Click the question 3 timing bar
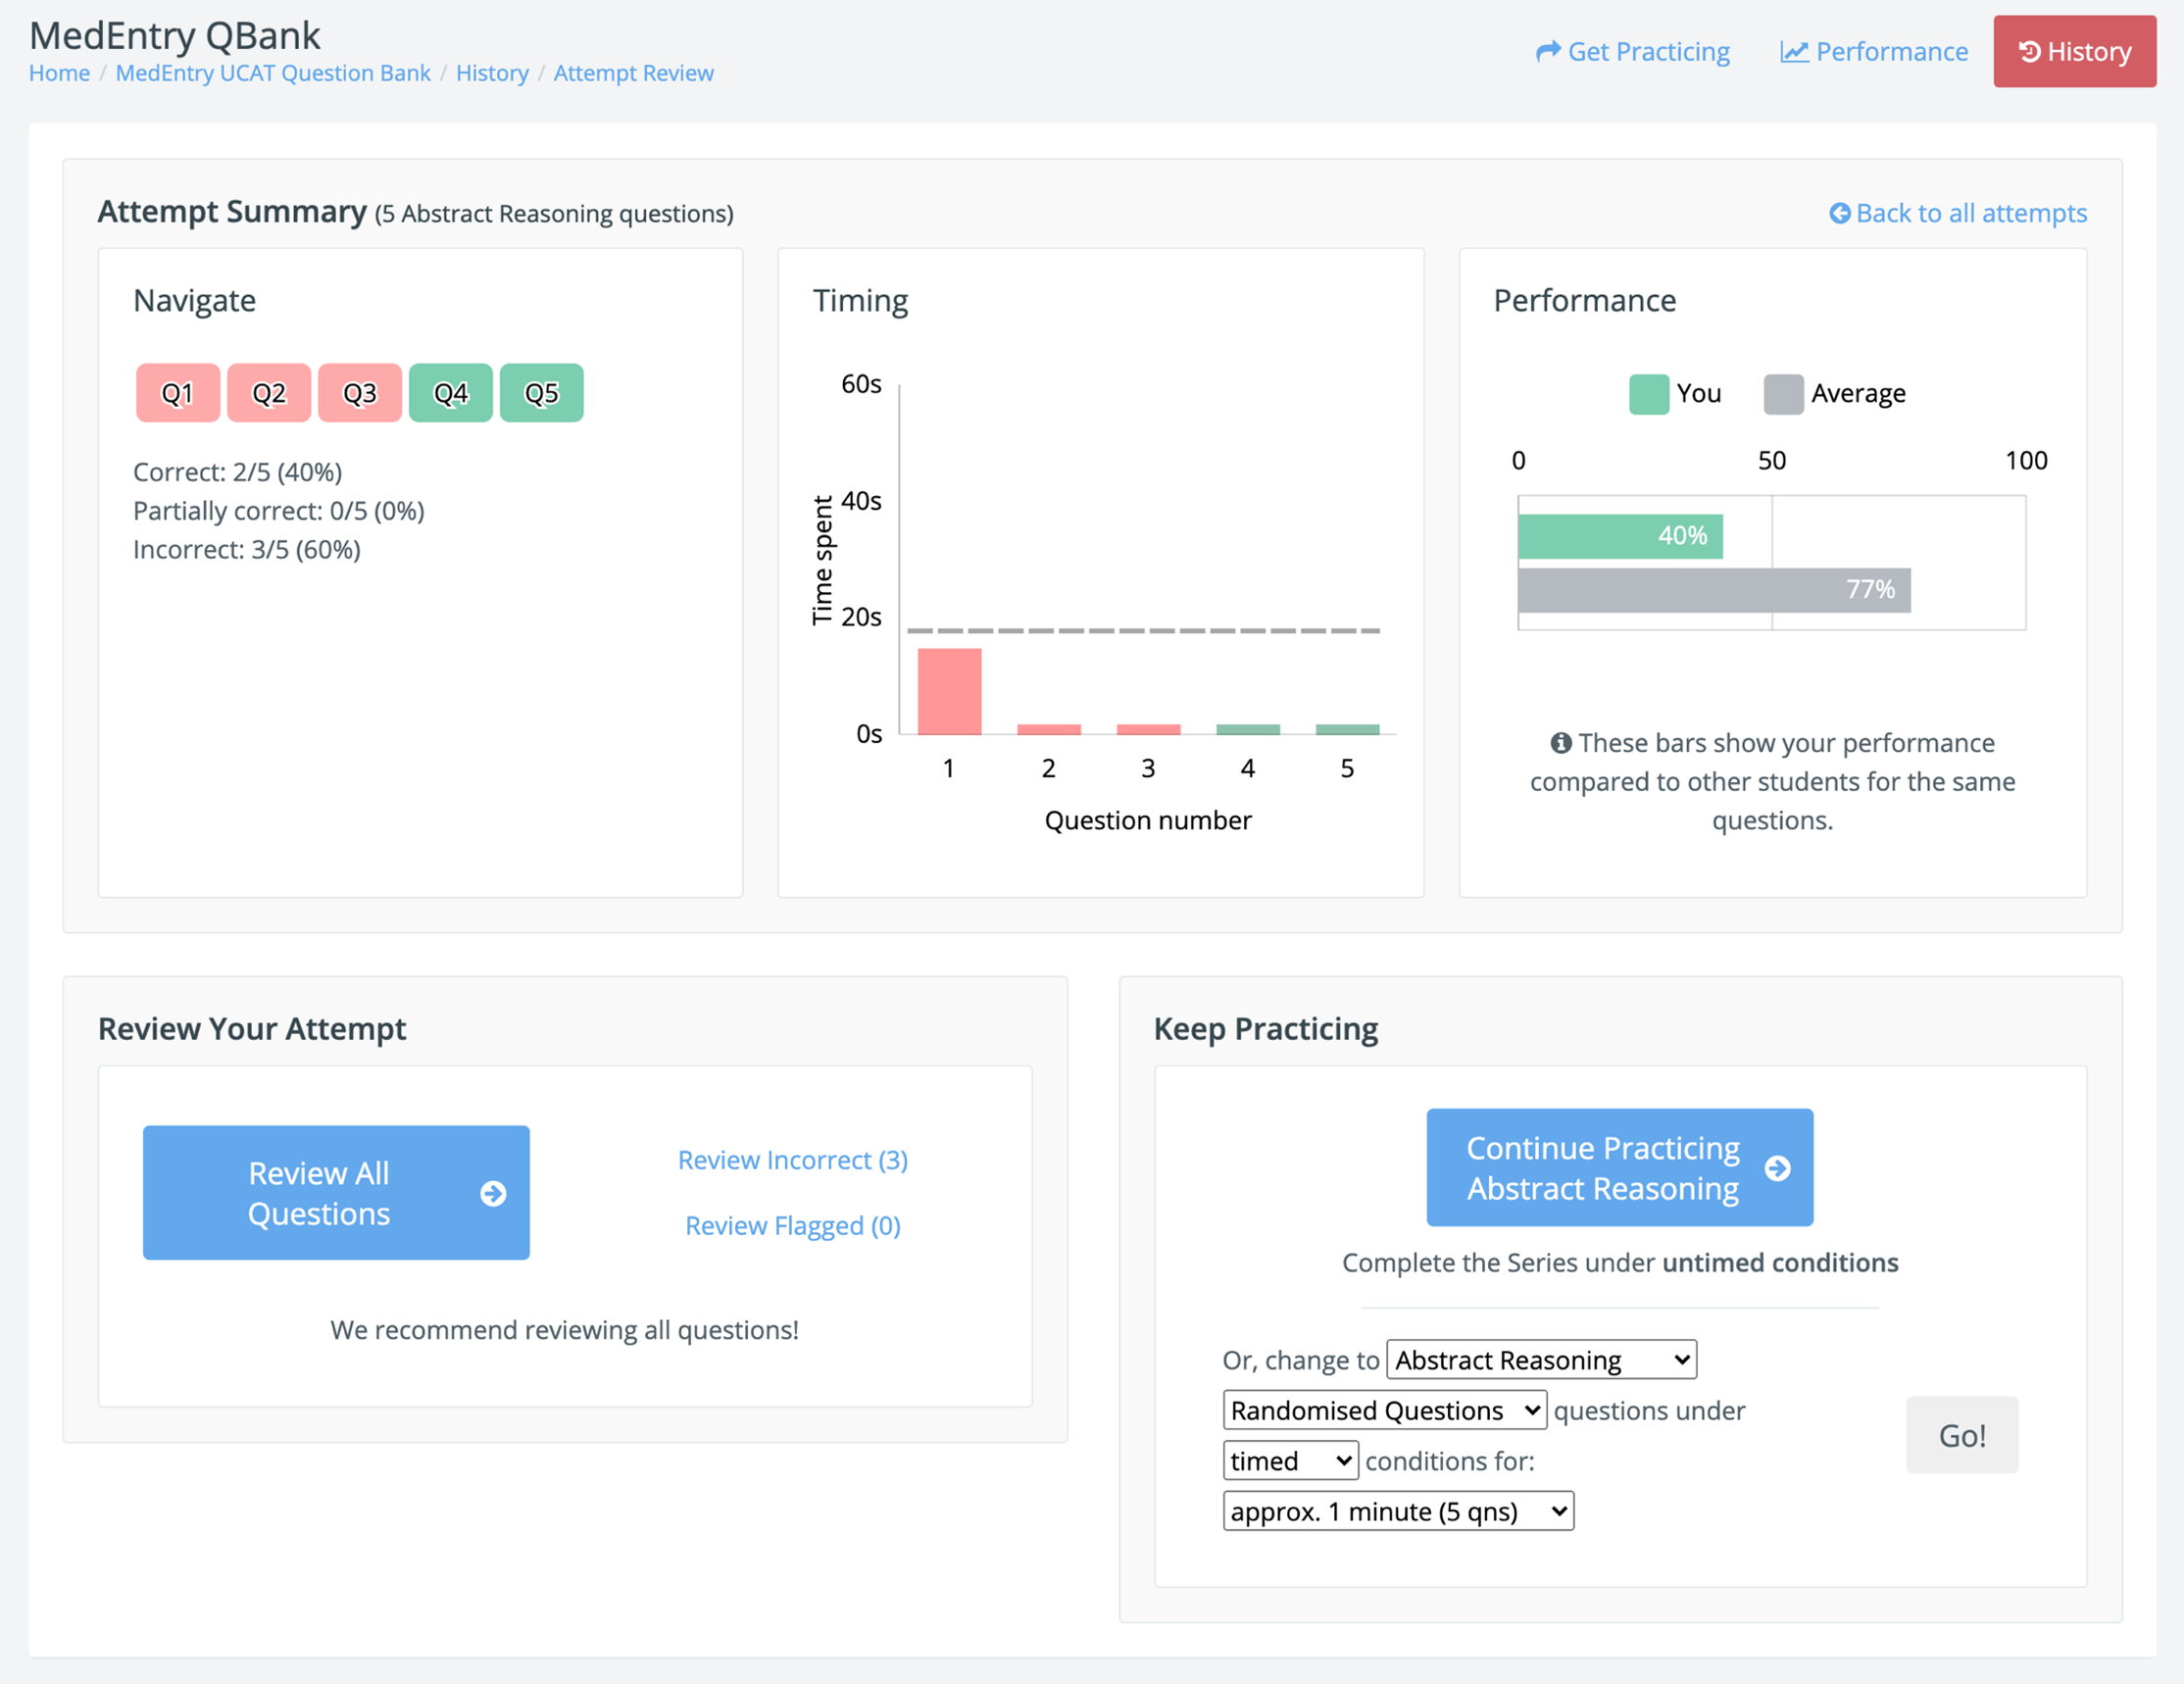The width and height of the screenshot is (2184, 1684). pos(1148,729)
